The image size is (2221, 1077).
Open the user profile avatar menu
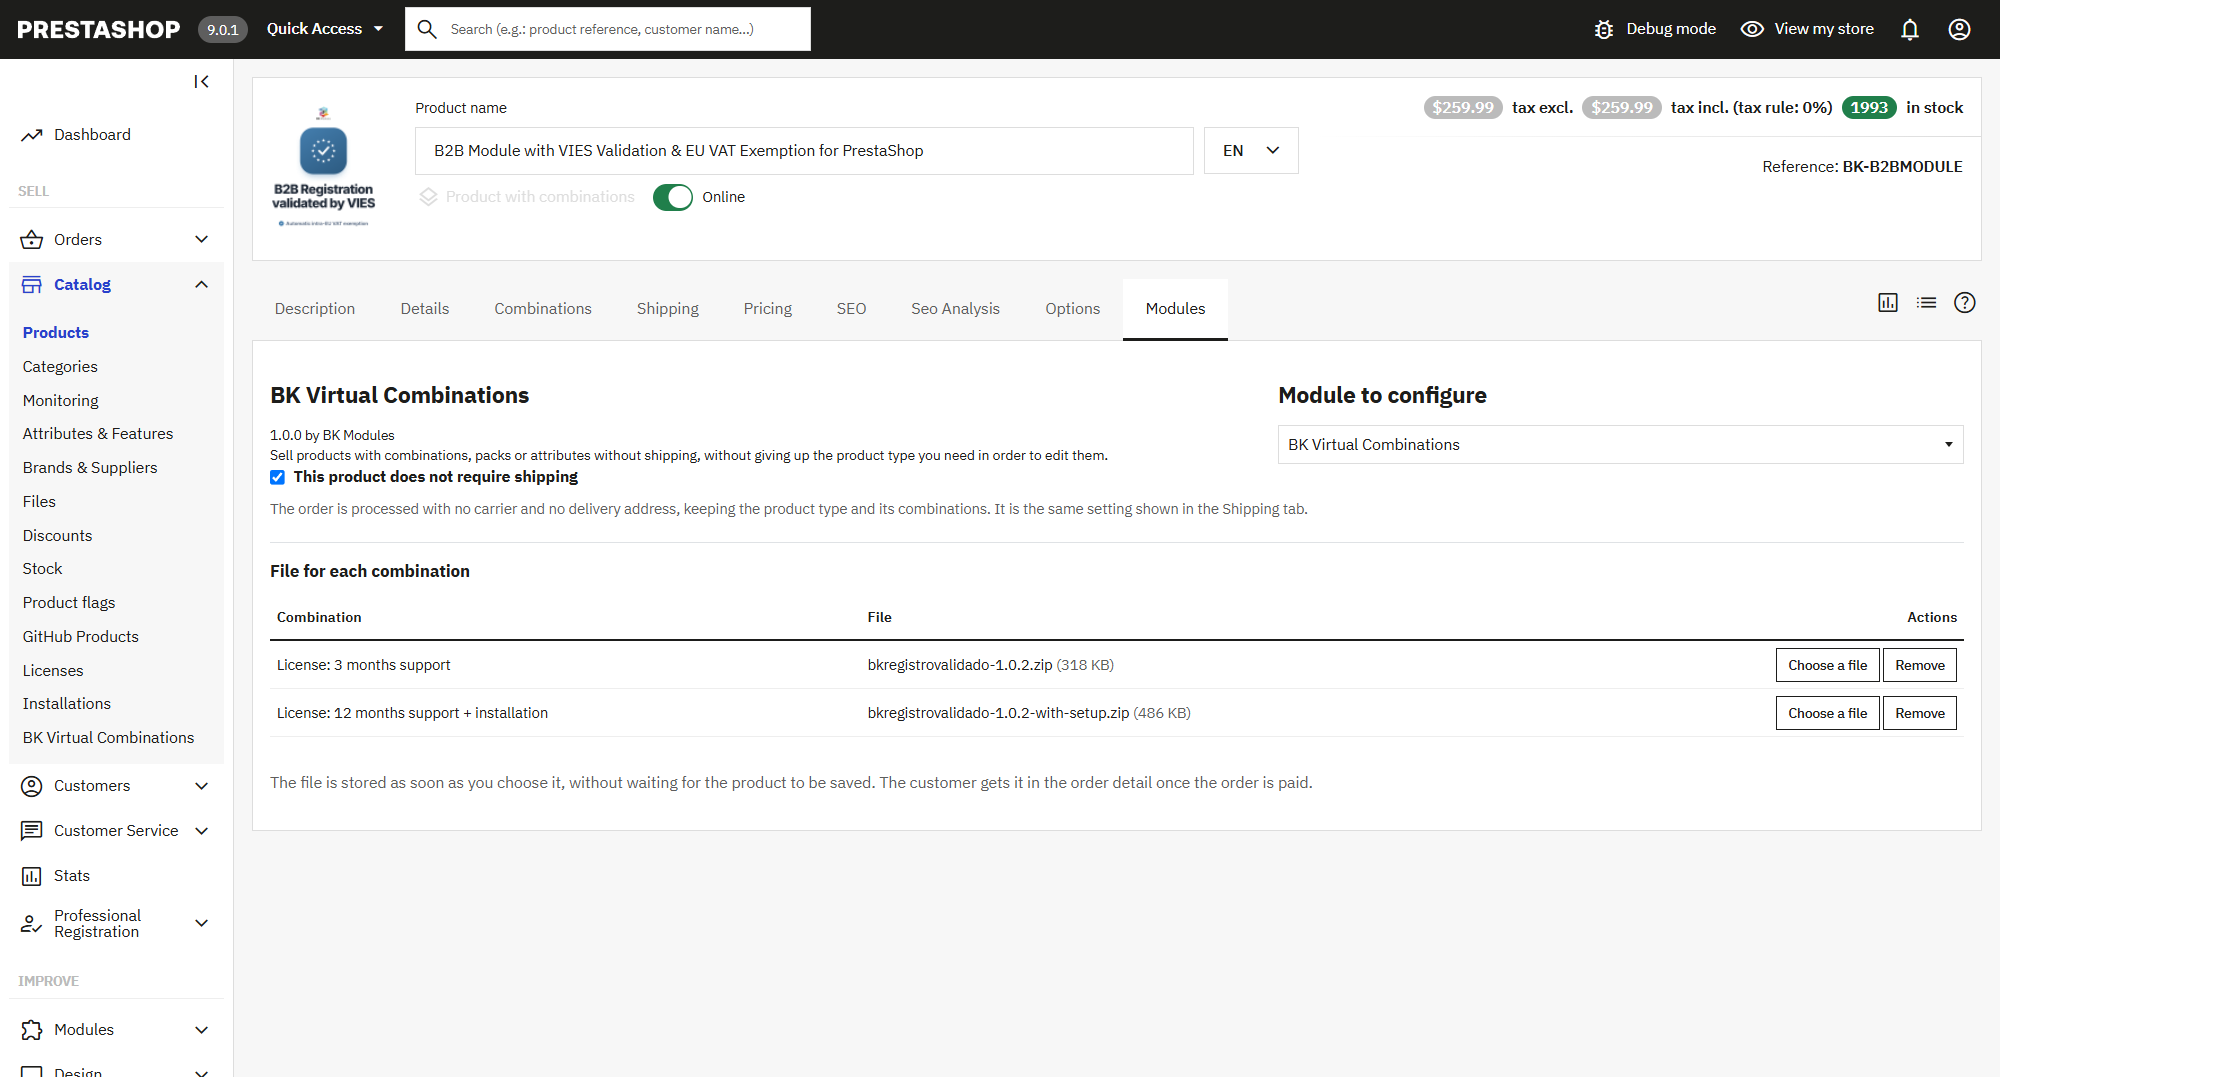coord(1960,29)
